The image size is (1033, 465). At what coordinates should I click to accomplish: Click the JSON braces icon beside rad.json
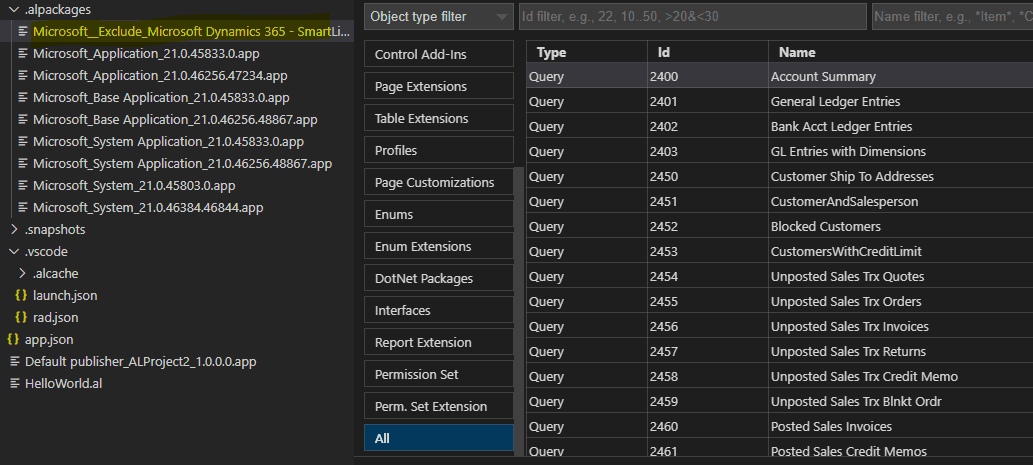tap(21, 317)
